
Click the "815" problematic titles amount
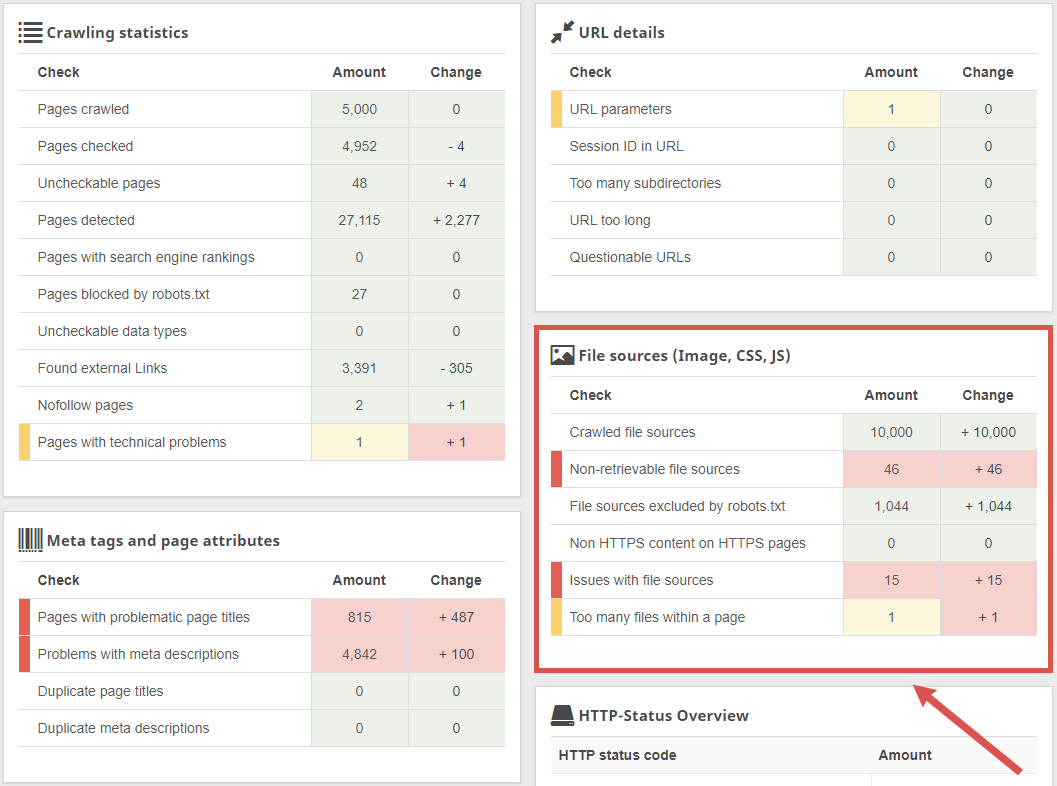pyautogui.click(x=359, y=617)
